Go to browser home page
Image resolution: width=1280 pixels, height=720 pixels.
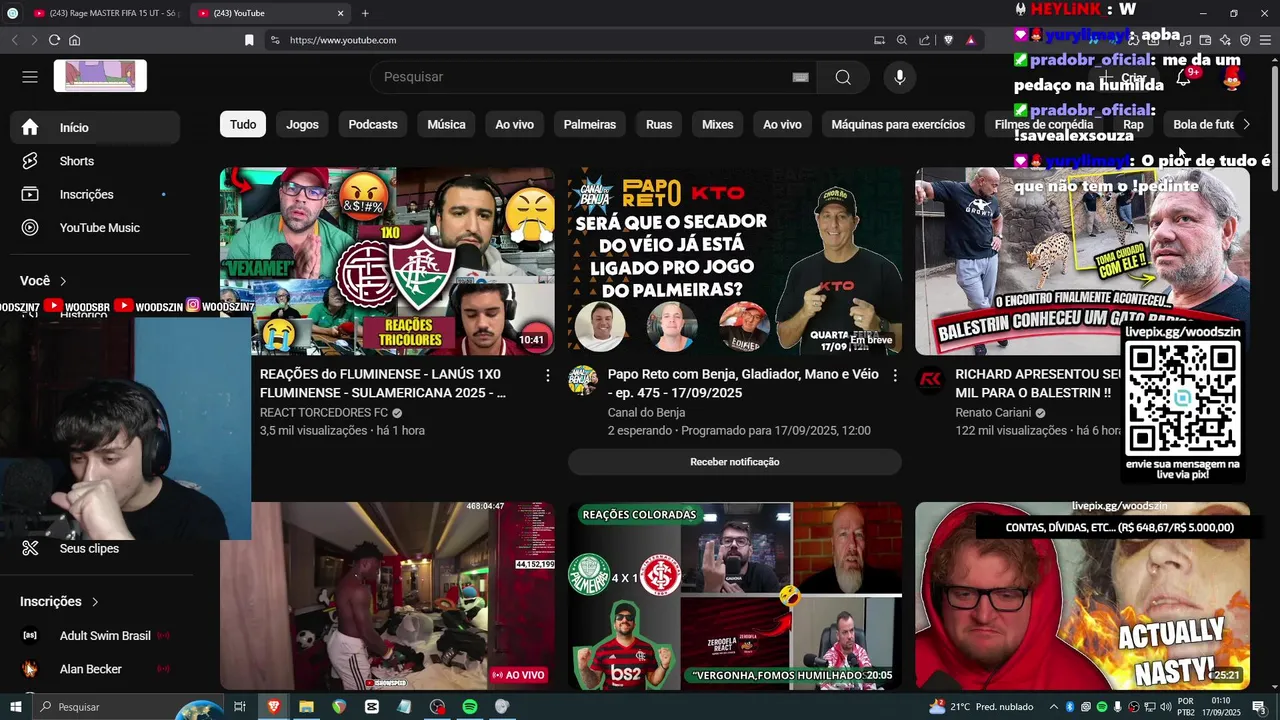(74, 40)
